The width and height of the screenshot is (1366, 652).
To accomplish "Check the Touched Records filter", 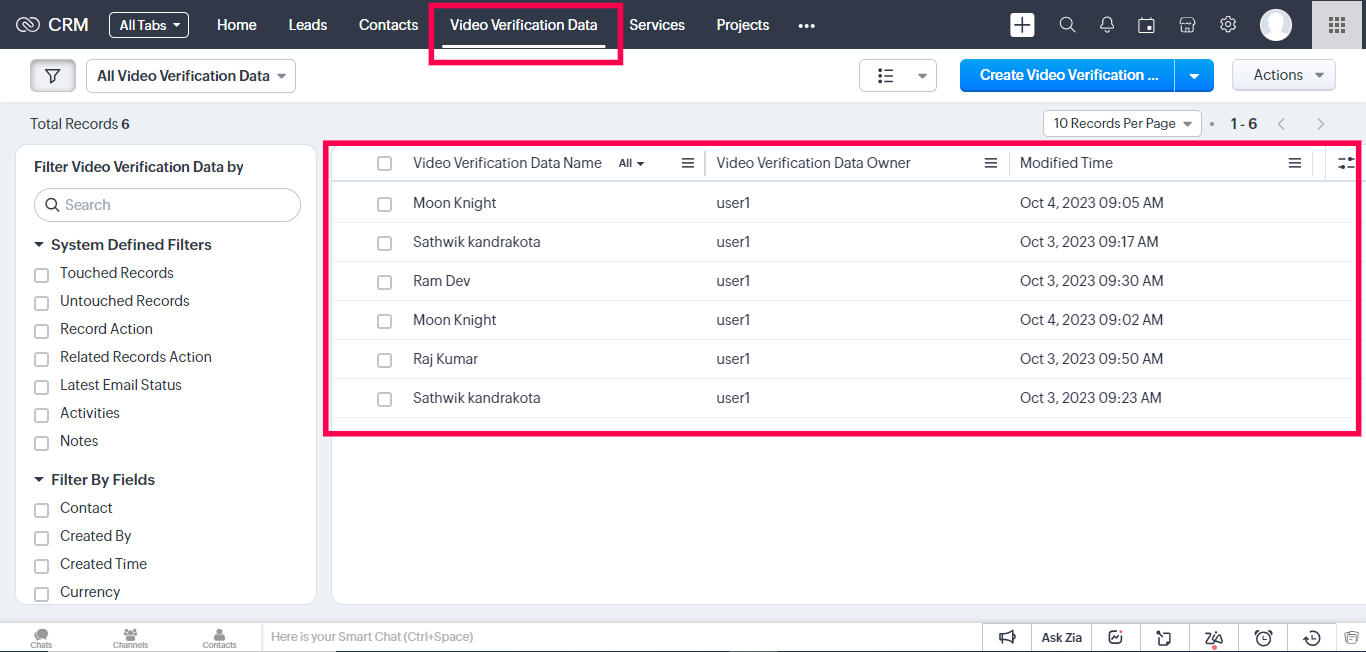I will click(42, 275).
